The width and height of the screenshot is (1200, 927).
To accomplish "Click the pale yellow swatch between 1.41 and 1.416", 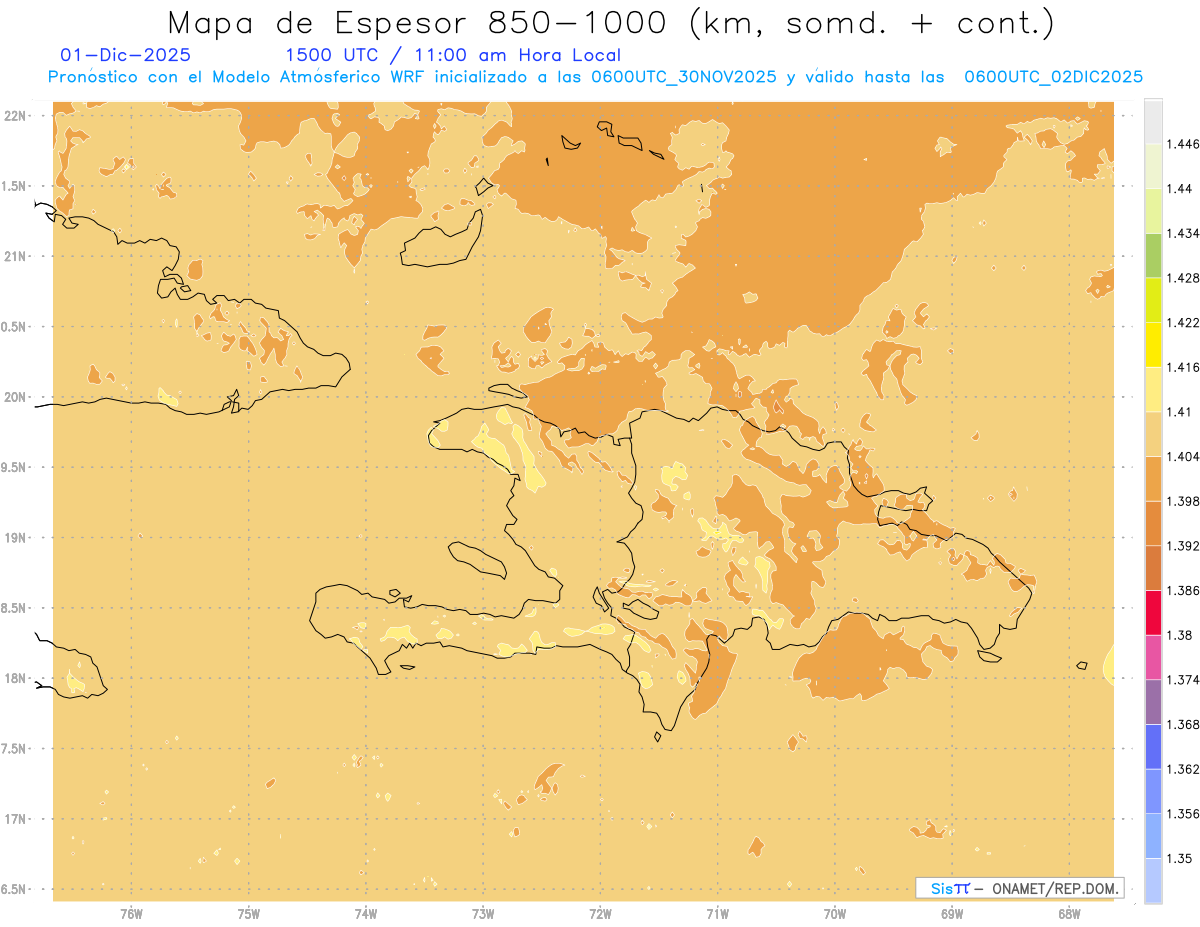I will tap(1153, 389).
